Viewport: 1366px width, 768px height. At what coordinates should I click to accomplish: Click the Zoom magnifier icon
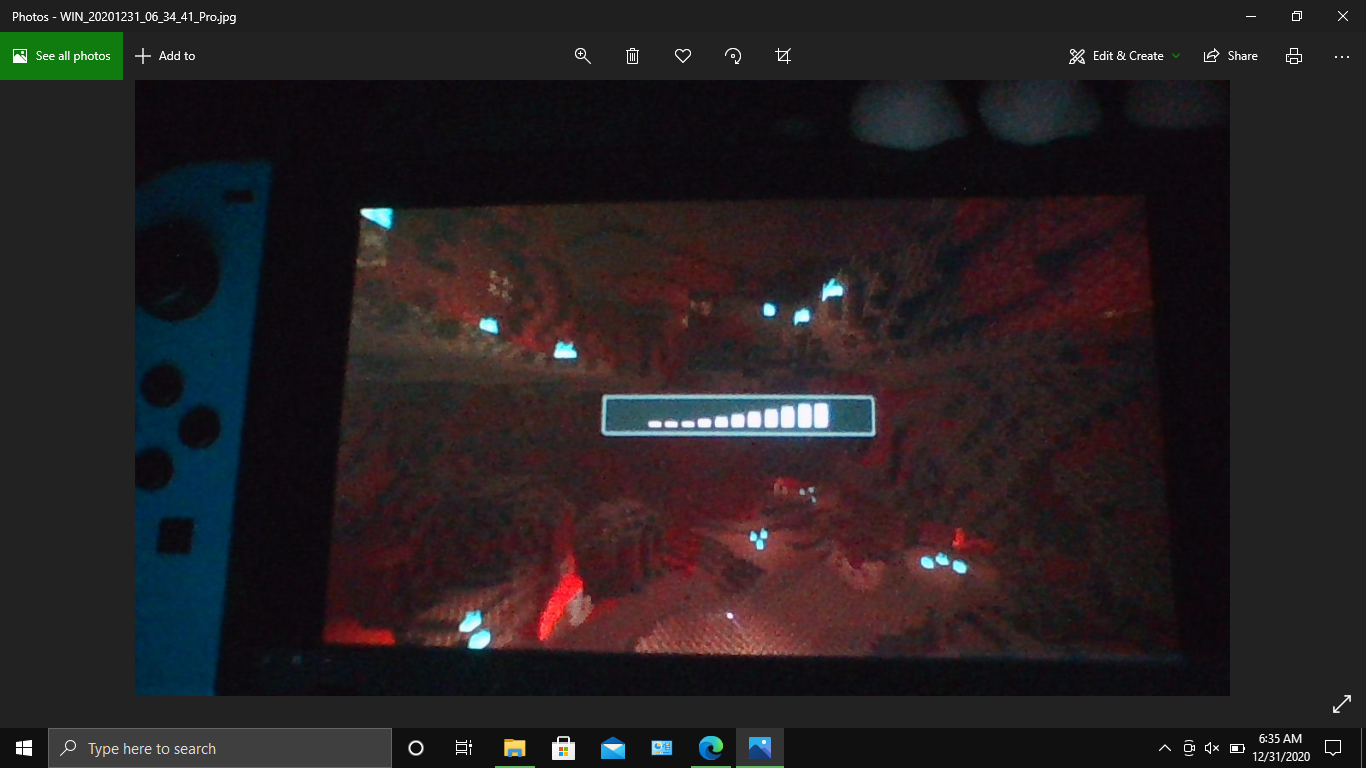coord(583,56)
